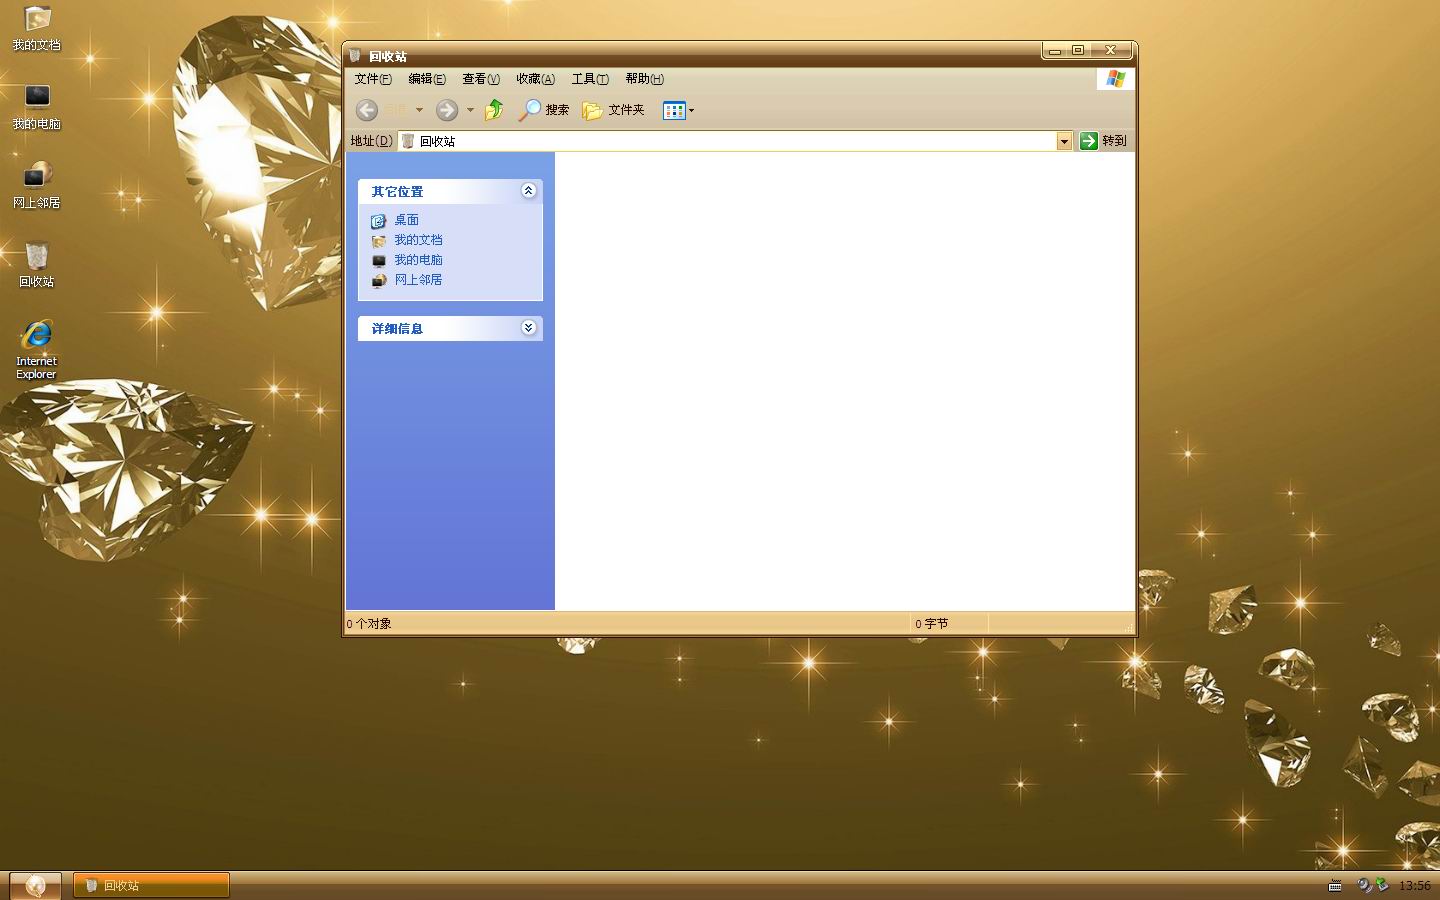Click the recycle bin icon in title bar
1440x900 pixels.
[355, 56]
